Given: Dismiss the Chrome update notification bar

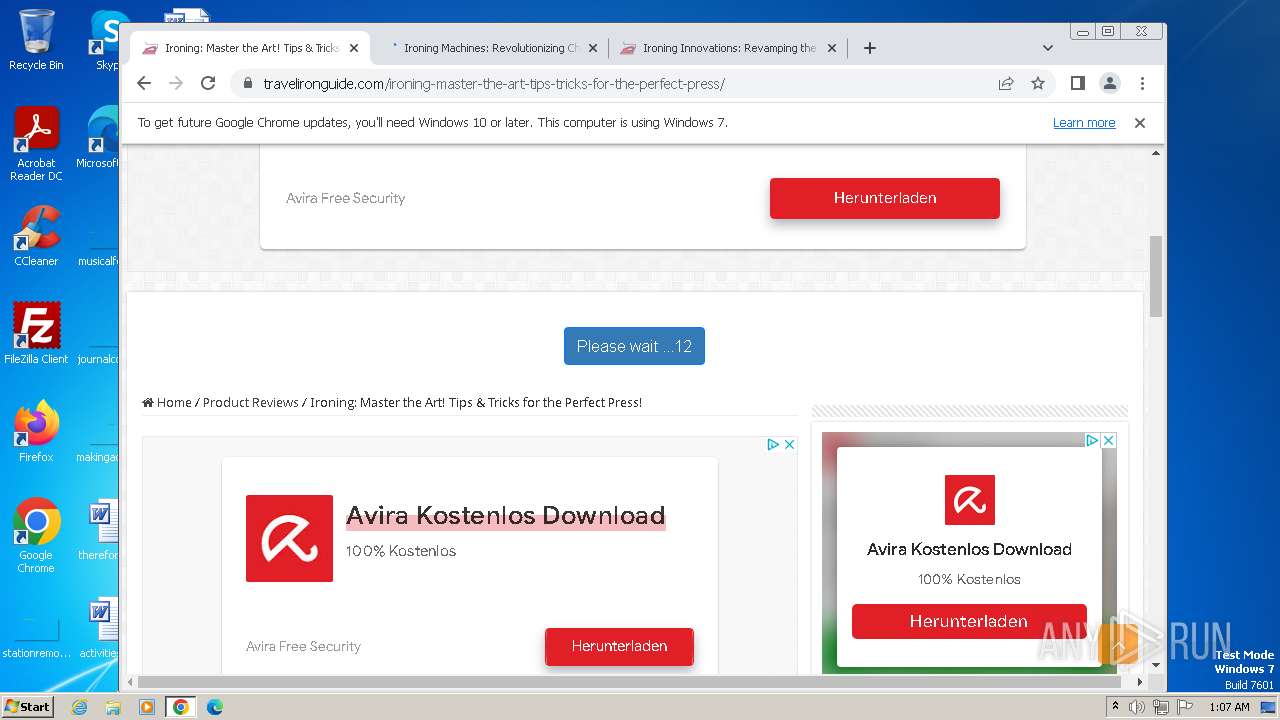Looking at the screenshot, I should click(1139, 123).
